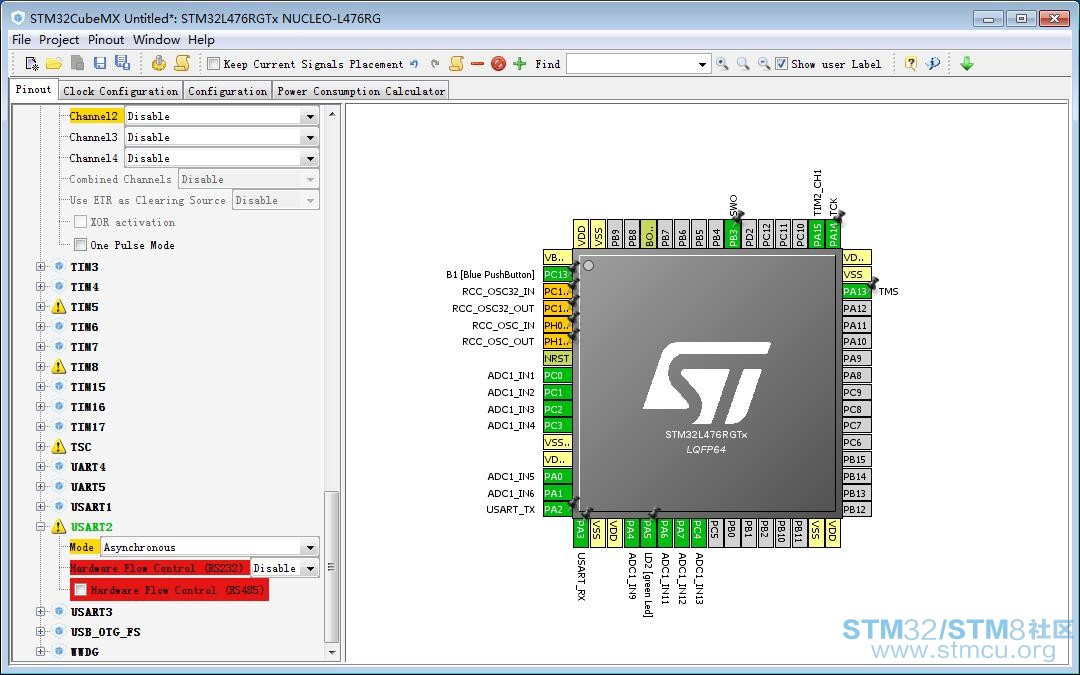This screenshot has height=675, width=1080.
Task: Click the blue info 'i' toolbar icon
Action: (933, 63)
